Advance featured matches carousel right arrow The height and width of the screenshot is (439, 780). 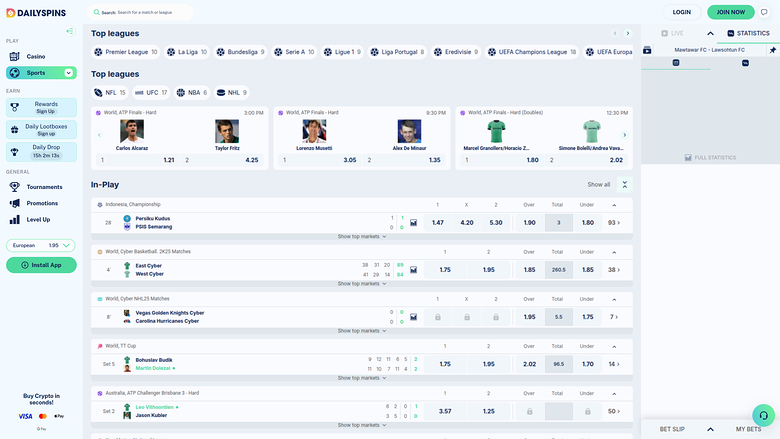(x=624, y=135)
